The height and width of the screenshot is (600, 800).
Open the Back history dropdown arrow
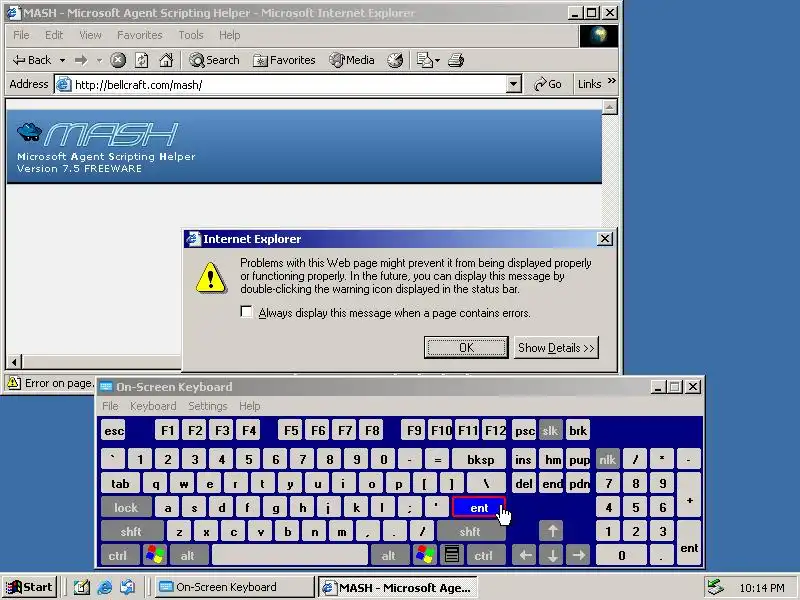pyautogui.click(x=62, y=60)
